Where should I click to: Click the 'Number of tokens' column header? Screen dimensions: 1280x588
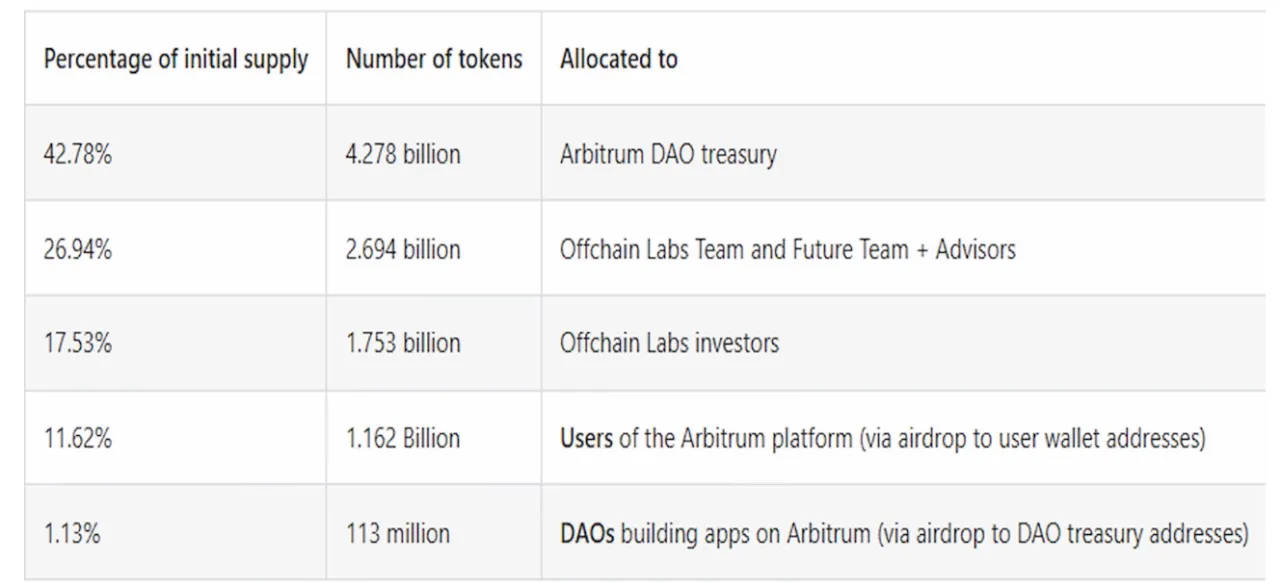pos(434,59)
